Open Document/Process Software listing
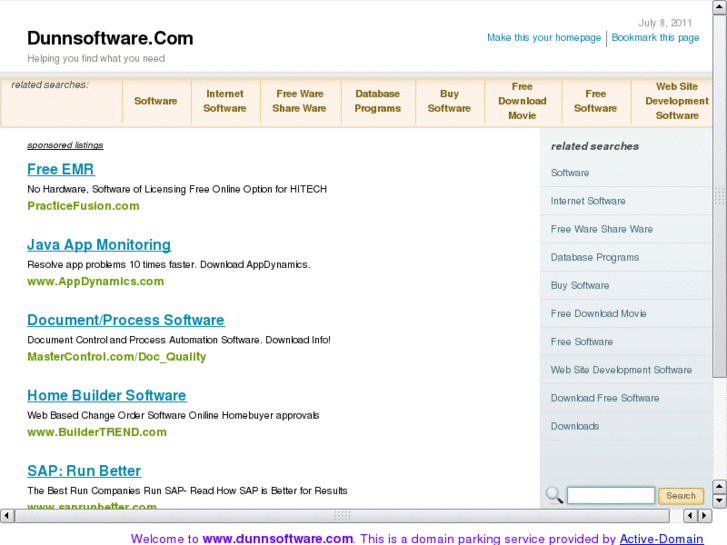Viewport: 727px width, 545px height. point(126,320)
